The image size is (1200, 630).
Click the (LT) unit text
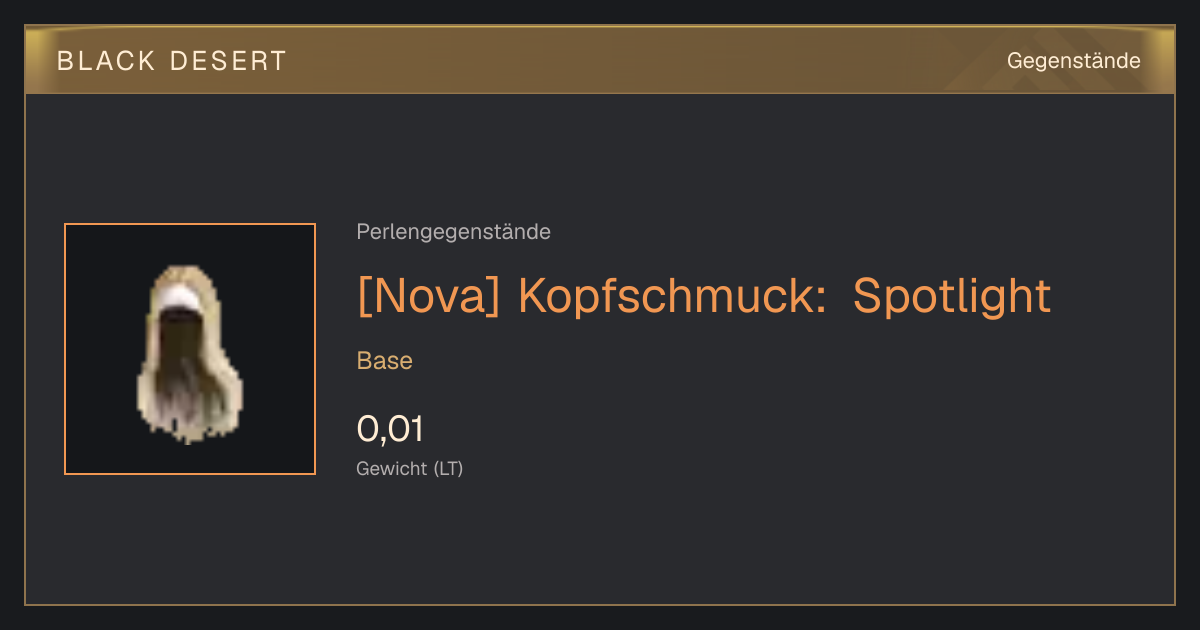(448, 468)
